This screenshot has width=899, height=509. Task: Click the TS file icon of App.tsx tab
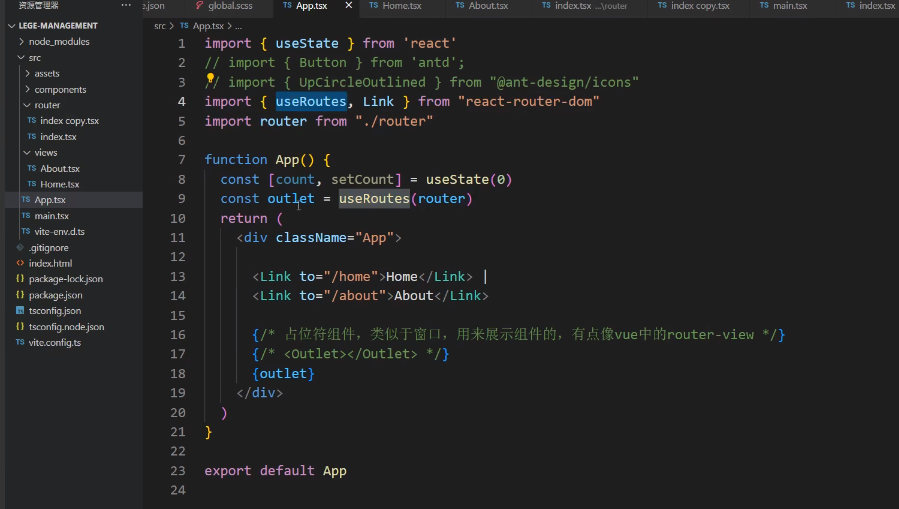pyautogui.click(x=287, y=5)
